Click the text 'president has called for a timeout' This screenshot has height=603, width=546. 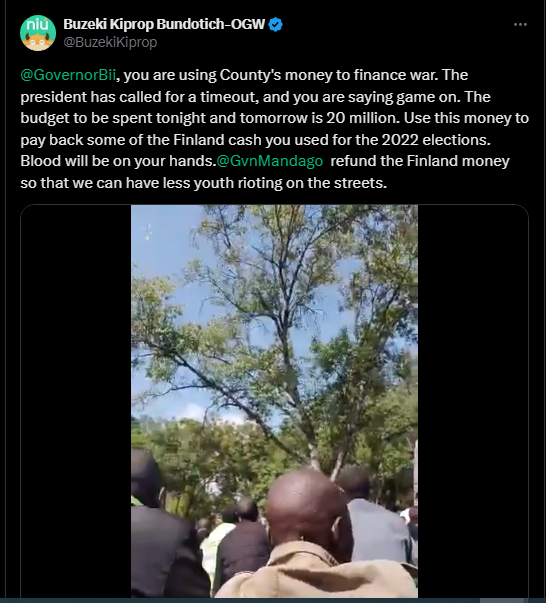[x=139, y=97]
